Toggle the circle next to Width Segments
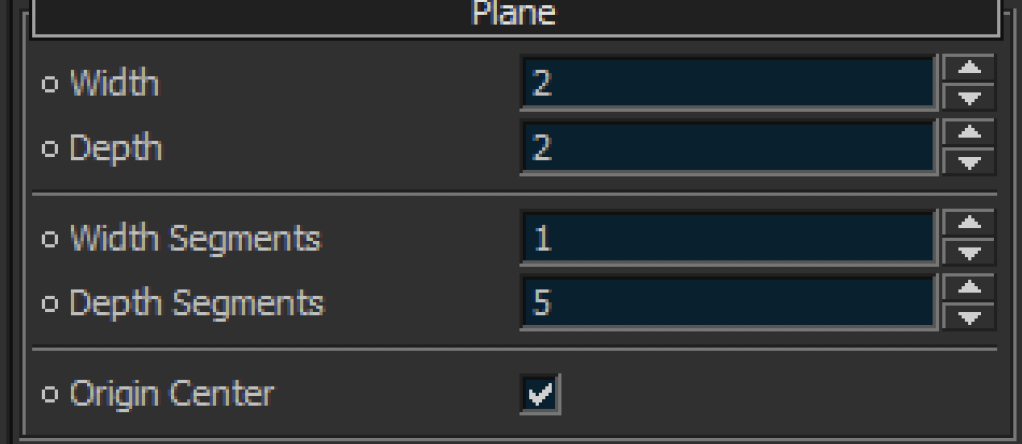Viewport: 1022px width, 444px height. [50, 239]
